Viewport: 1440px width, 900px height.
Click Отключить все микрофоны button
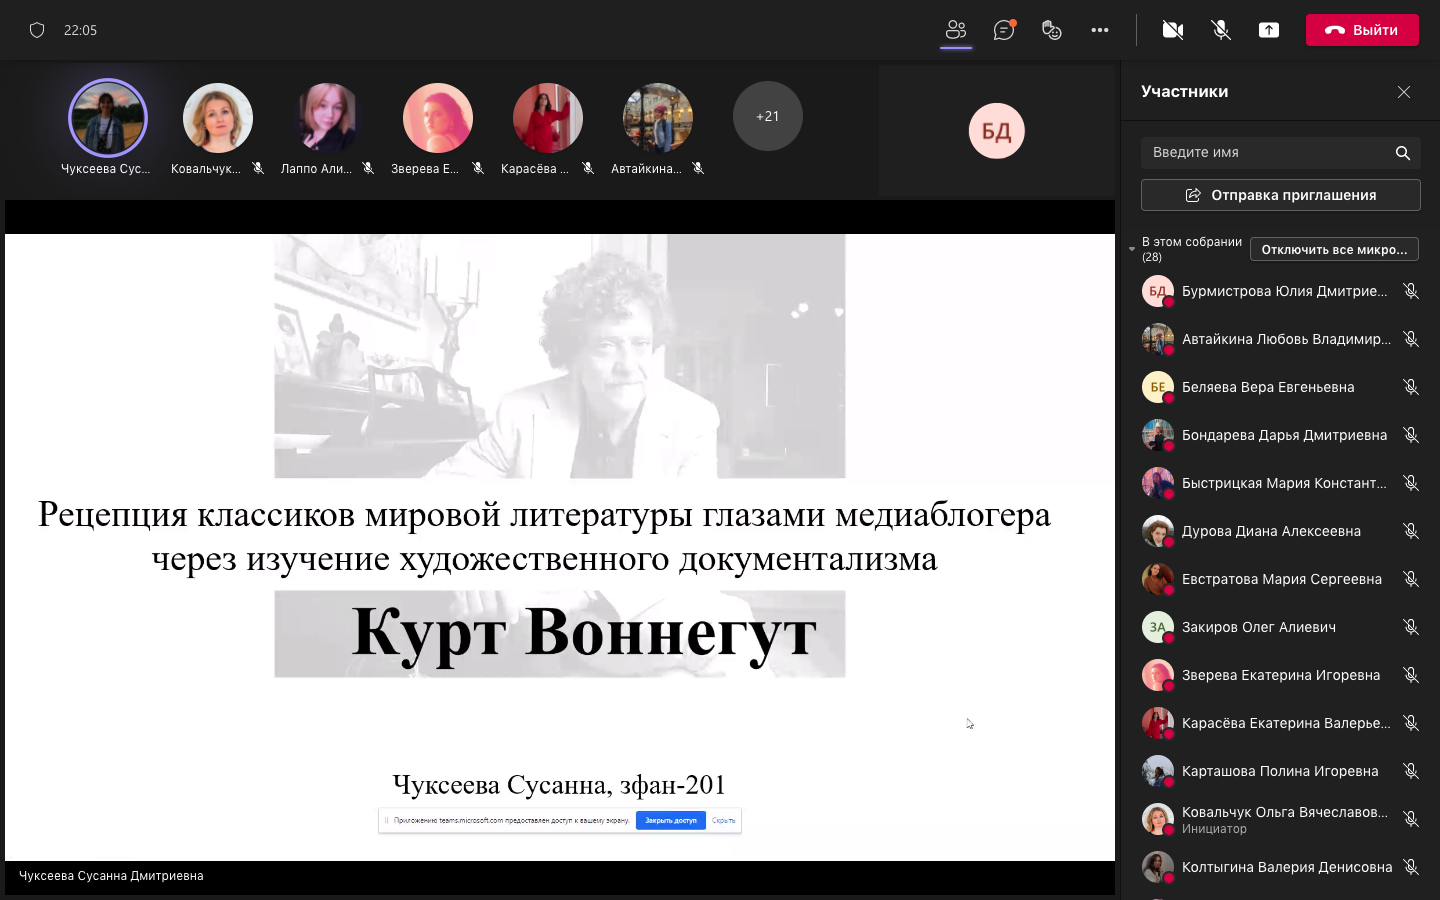pos(1333,249)
